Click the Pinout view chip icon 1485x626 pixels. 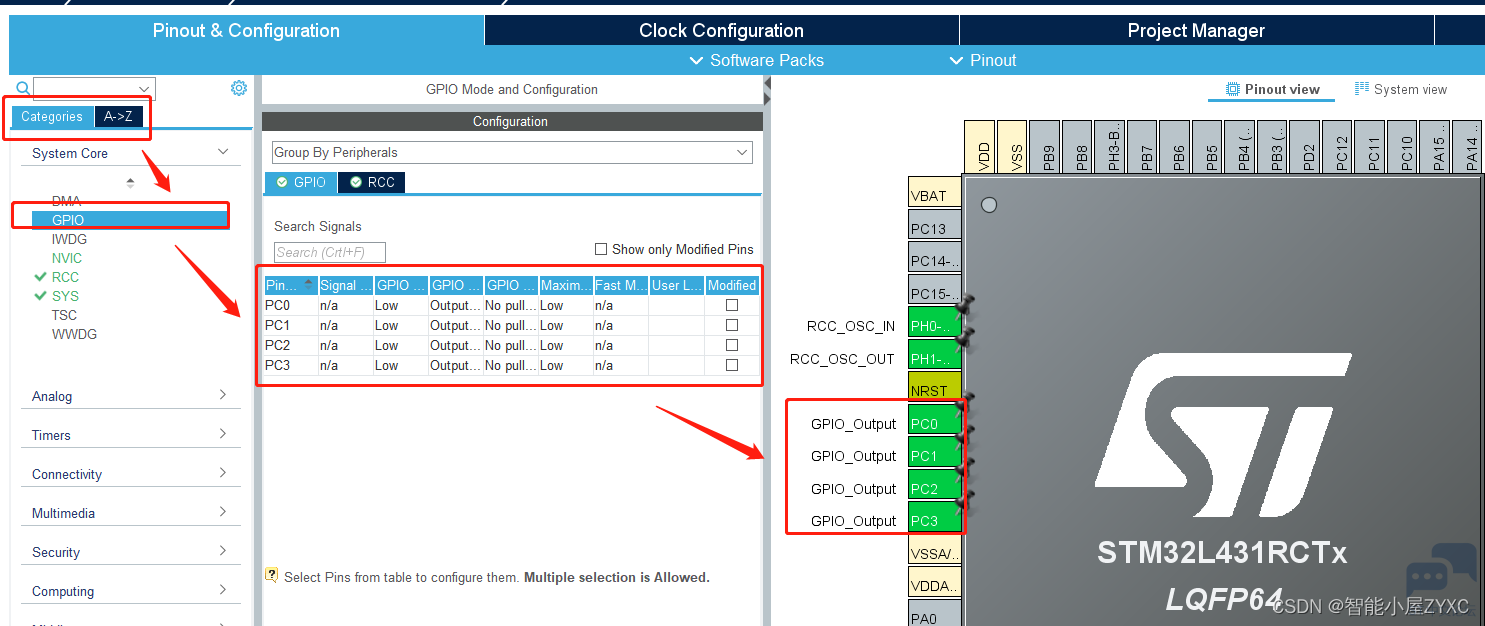(1233, 89)
